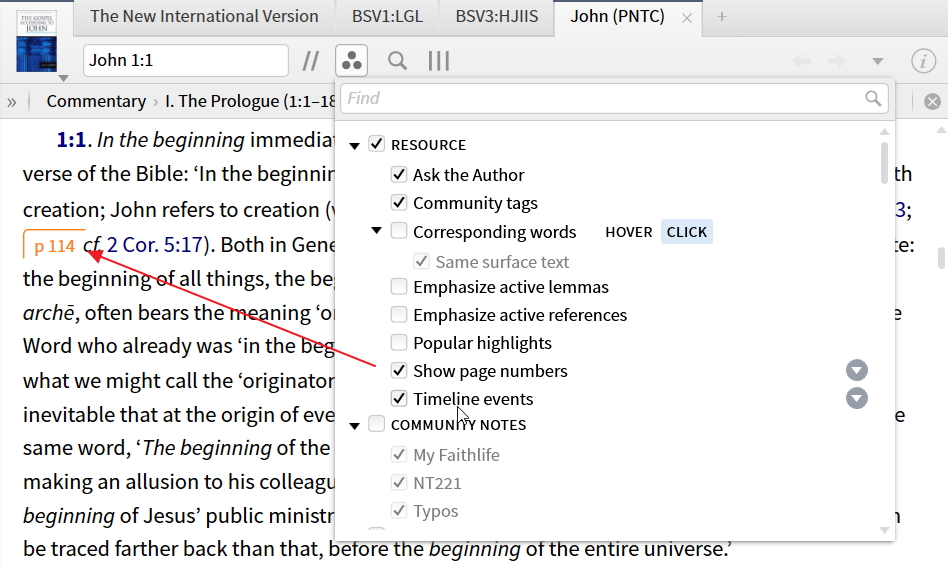Collapse the Community Notes section triangle
Screen dimensions: 948x568
pyautogui.click(x=355, y=425)
